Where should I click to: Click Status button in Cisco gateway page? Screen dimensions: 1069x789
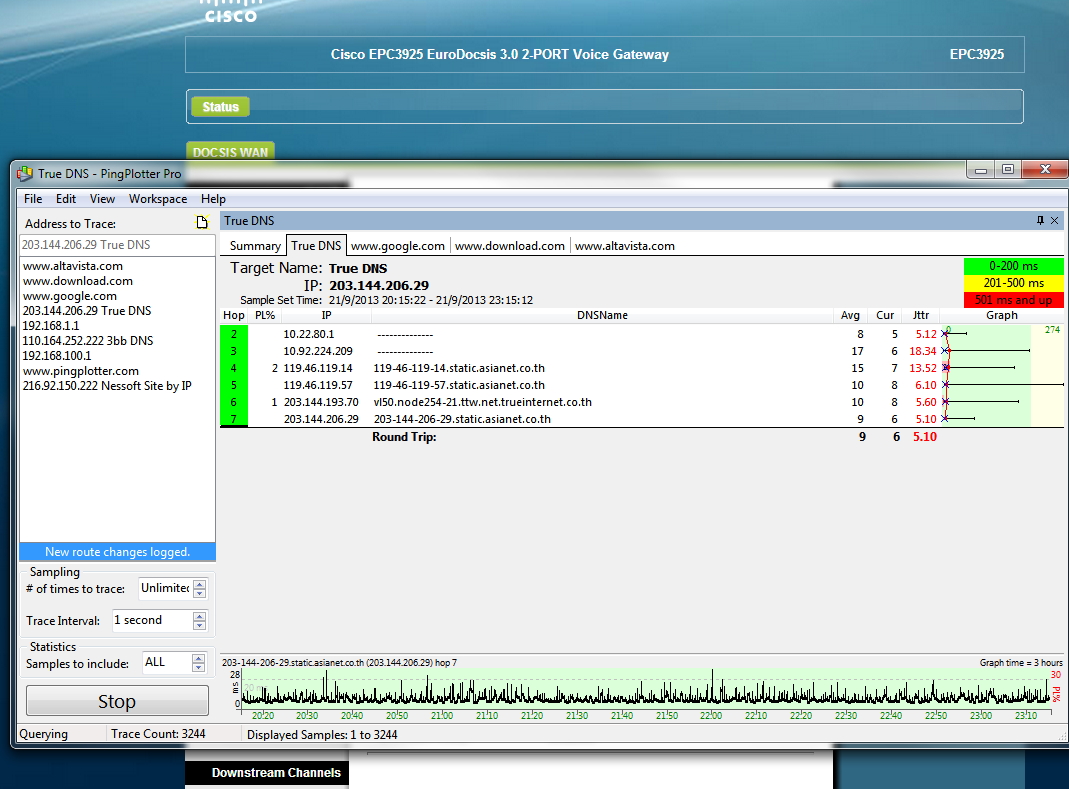pyautogui.click(x=220, y=107)
